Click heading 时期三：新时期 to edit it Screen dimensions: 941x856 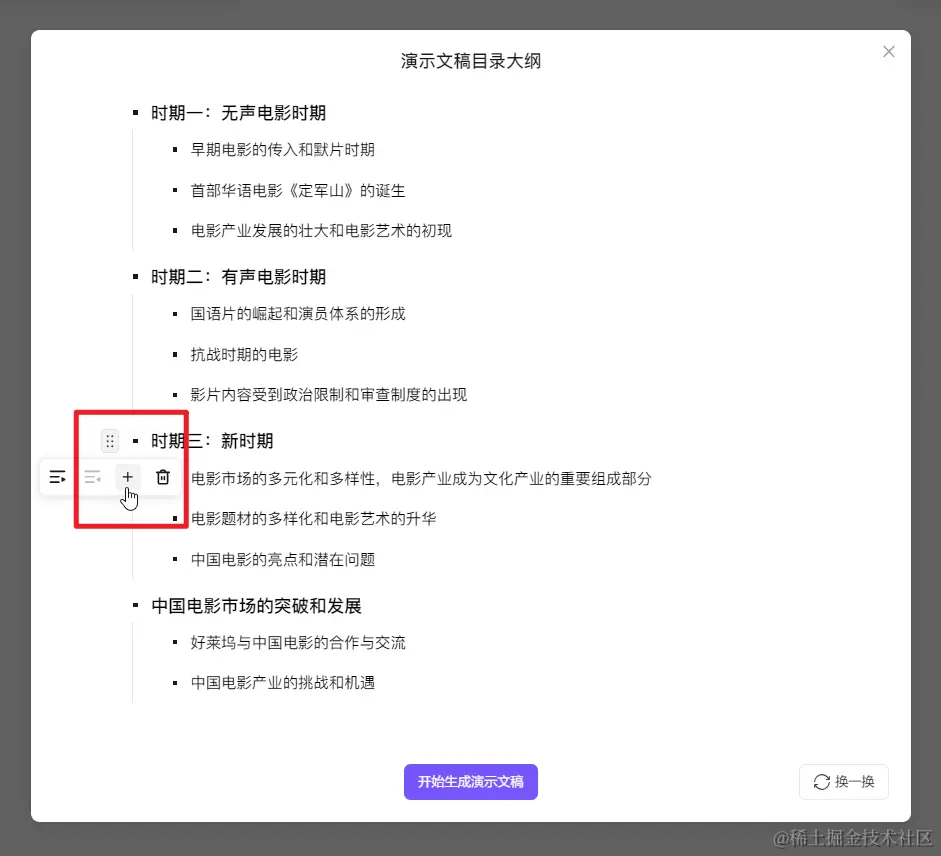coord(227,440)
